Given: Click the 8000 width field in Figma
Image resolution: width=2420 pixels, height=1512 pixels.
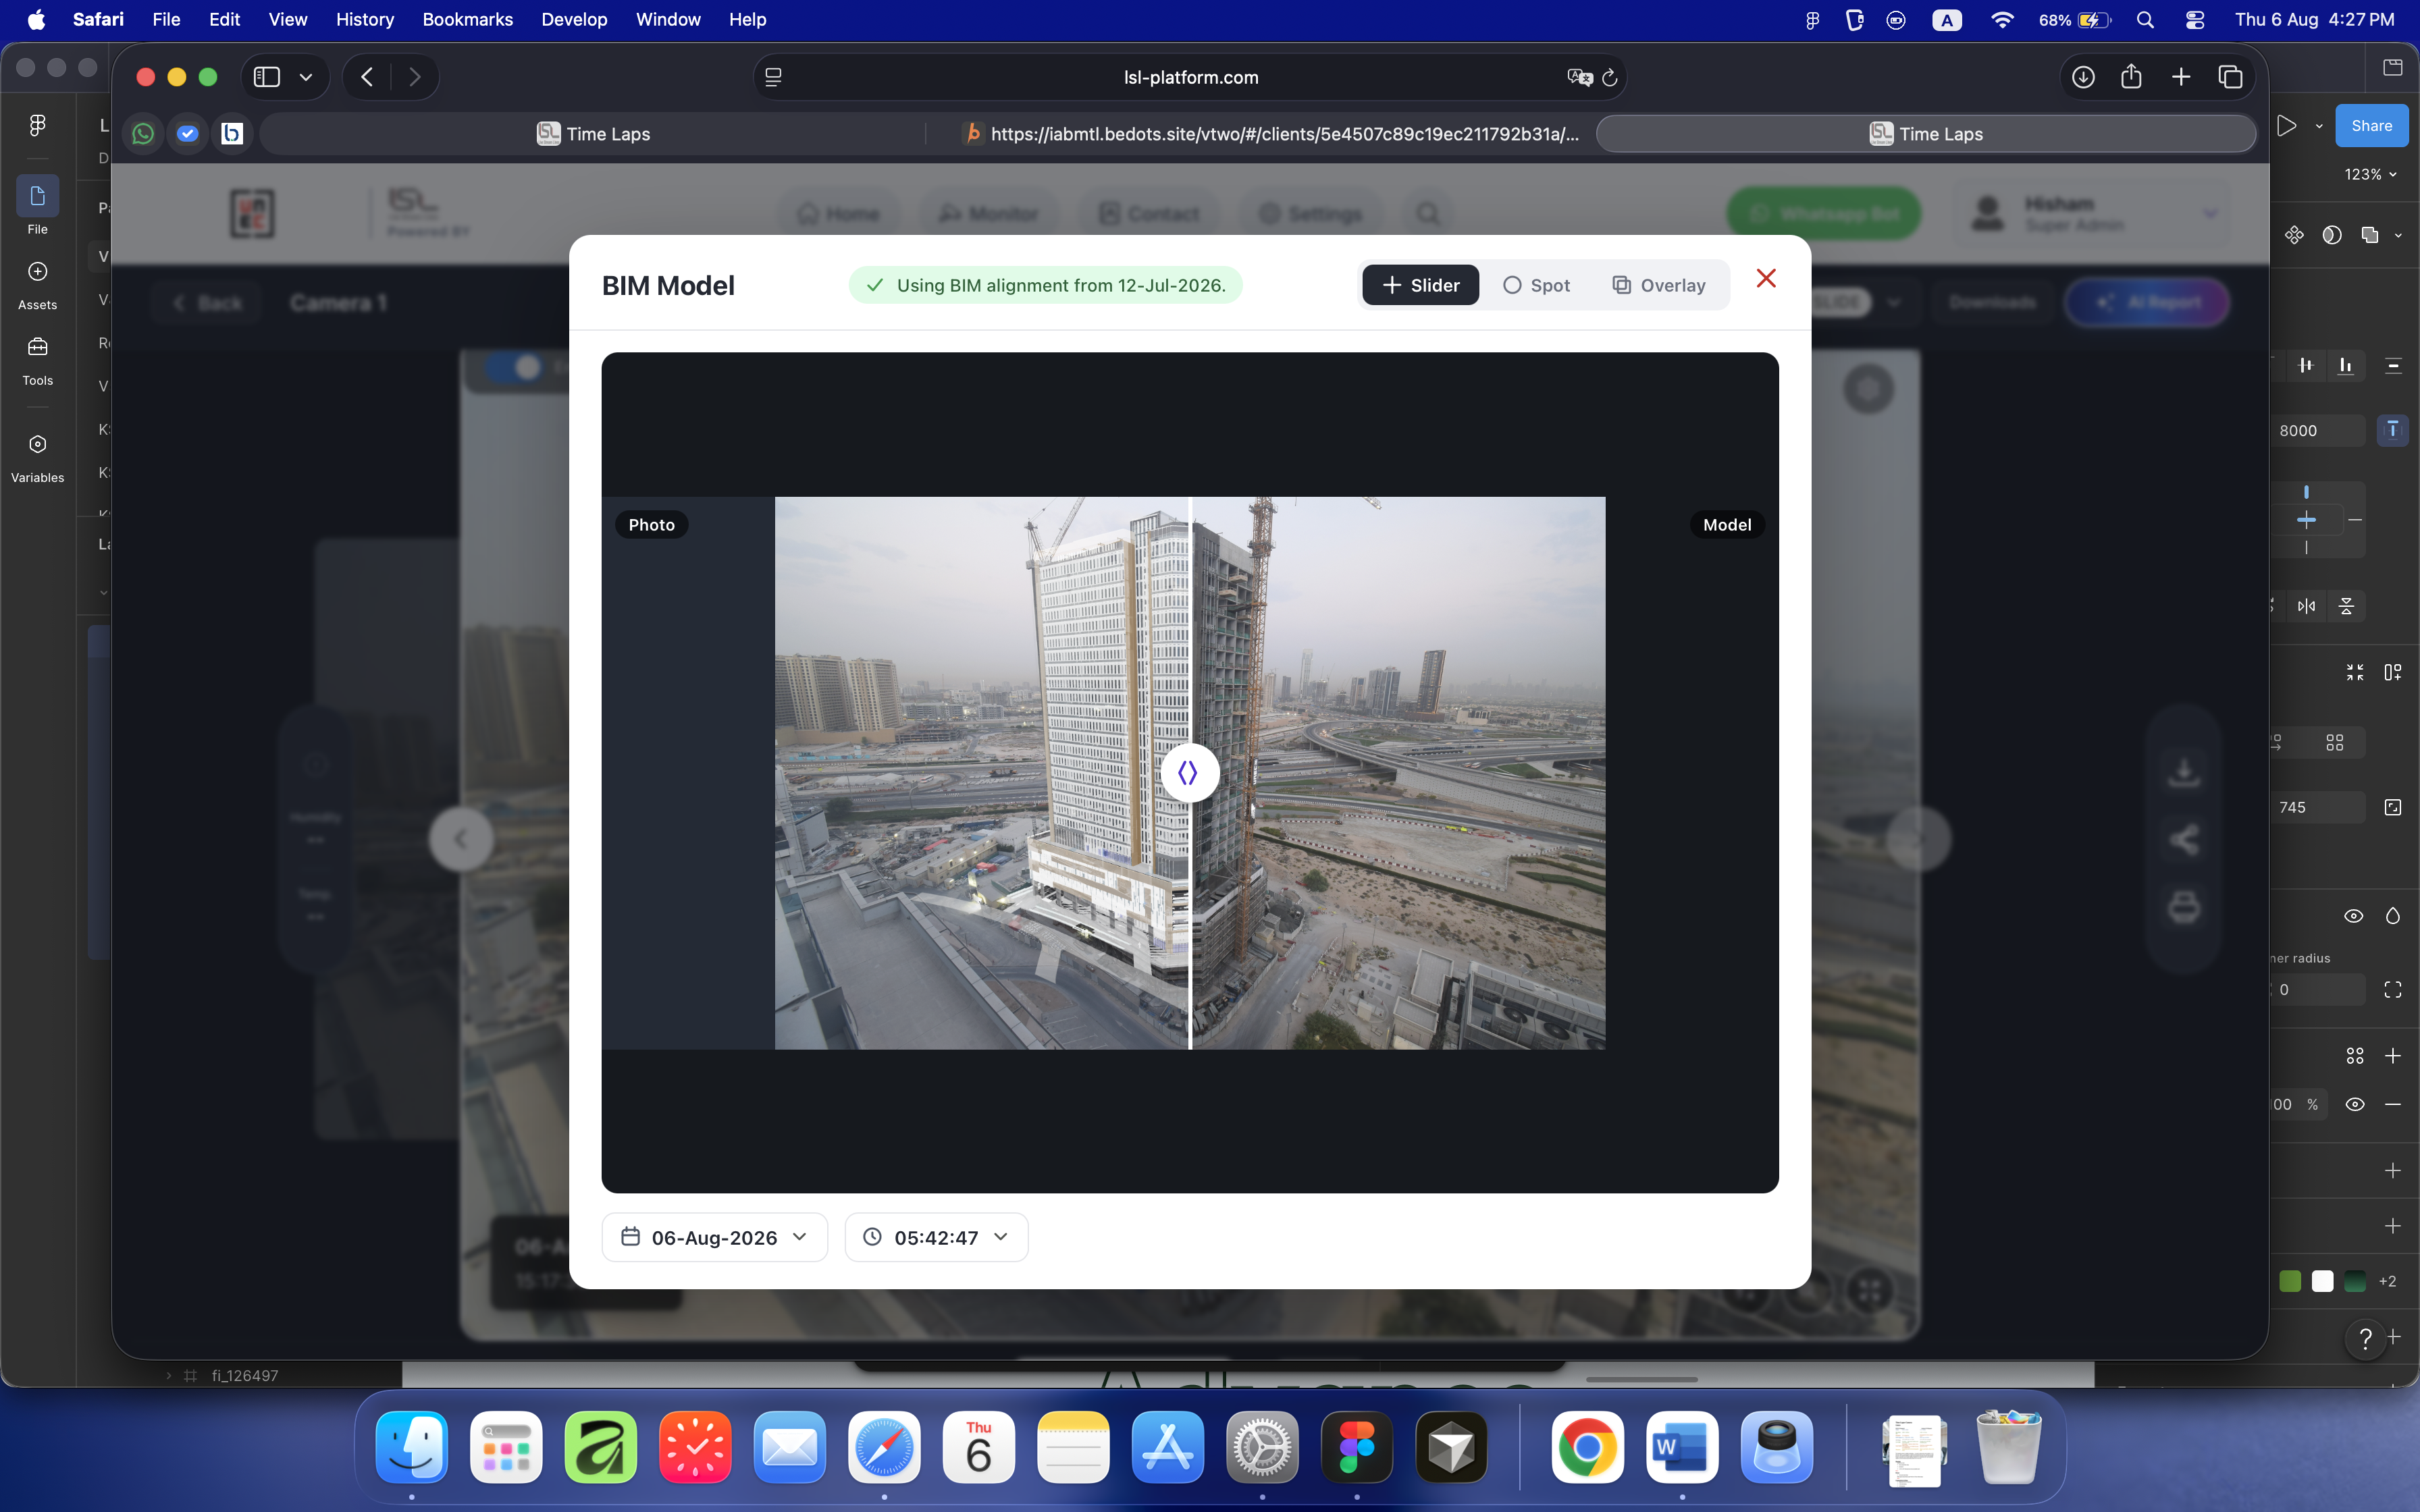Looking at the screenshot, I should [2318, 430].
